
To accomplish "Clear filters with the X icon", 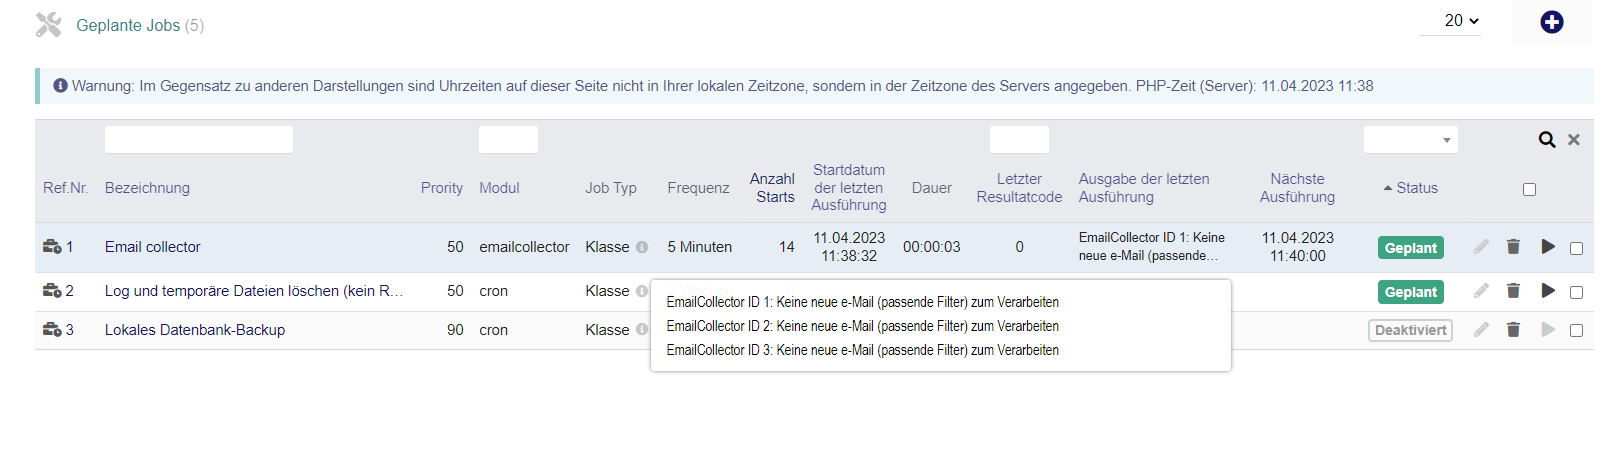I will point(1574,140).
